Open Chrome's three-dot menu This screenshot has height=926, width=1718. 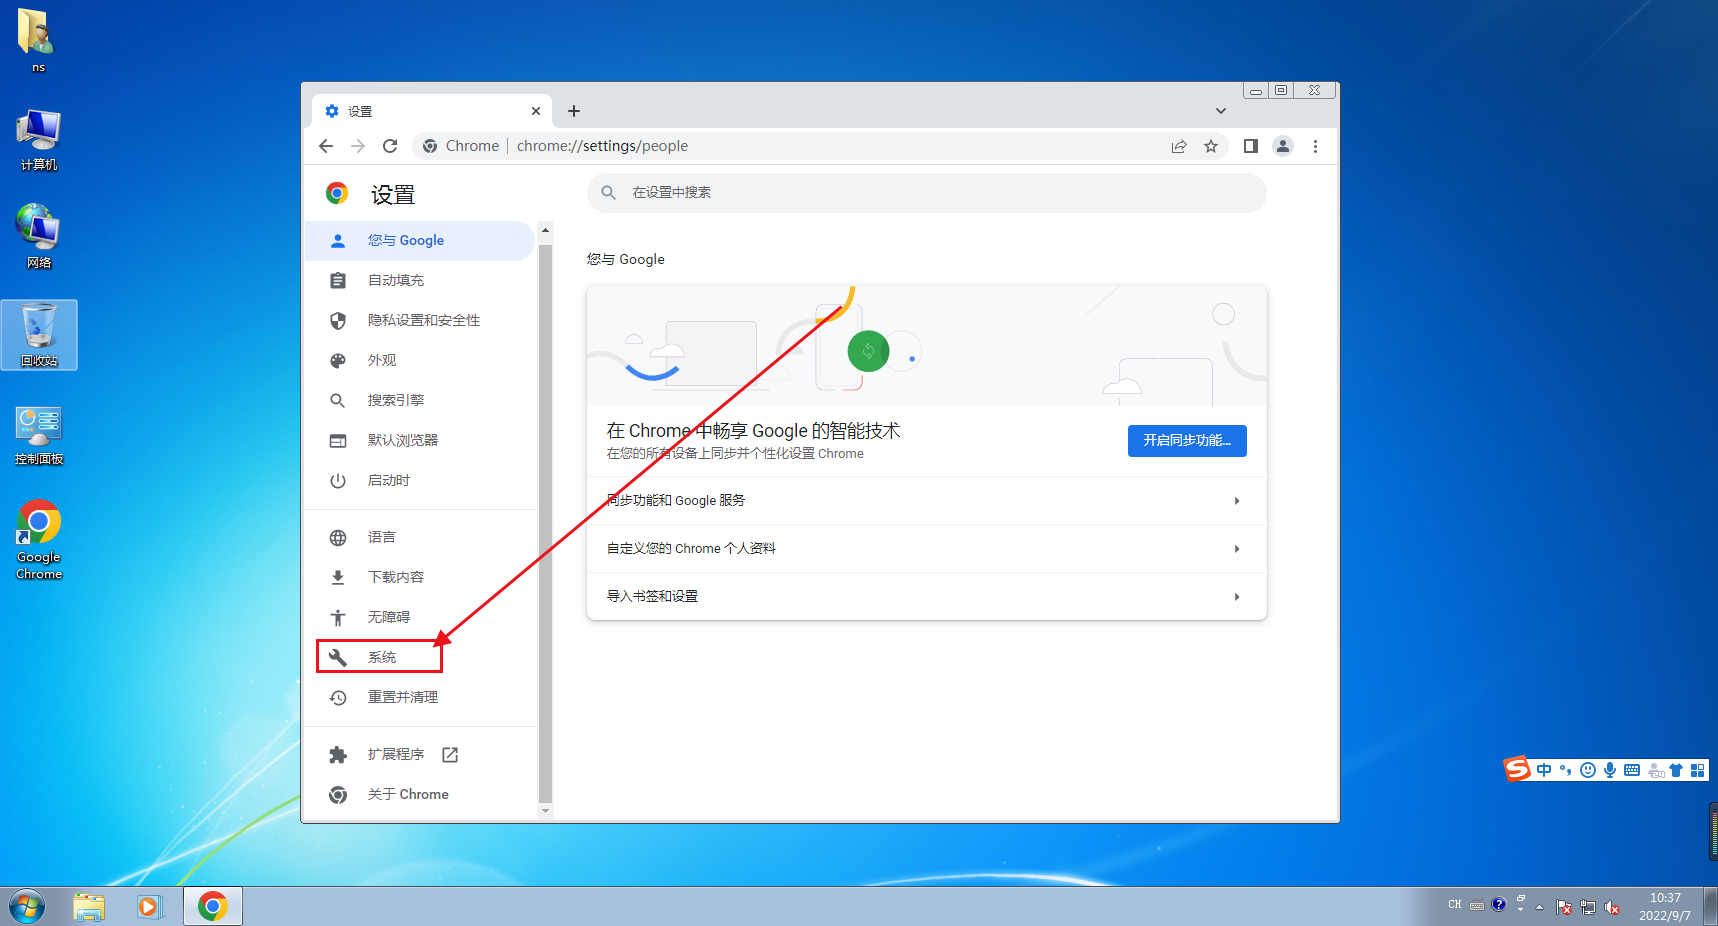[1315, 146]
